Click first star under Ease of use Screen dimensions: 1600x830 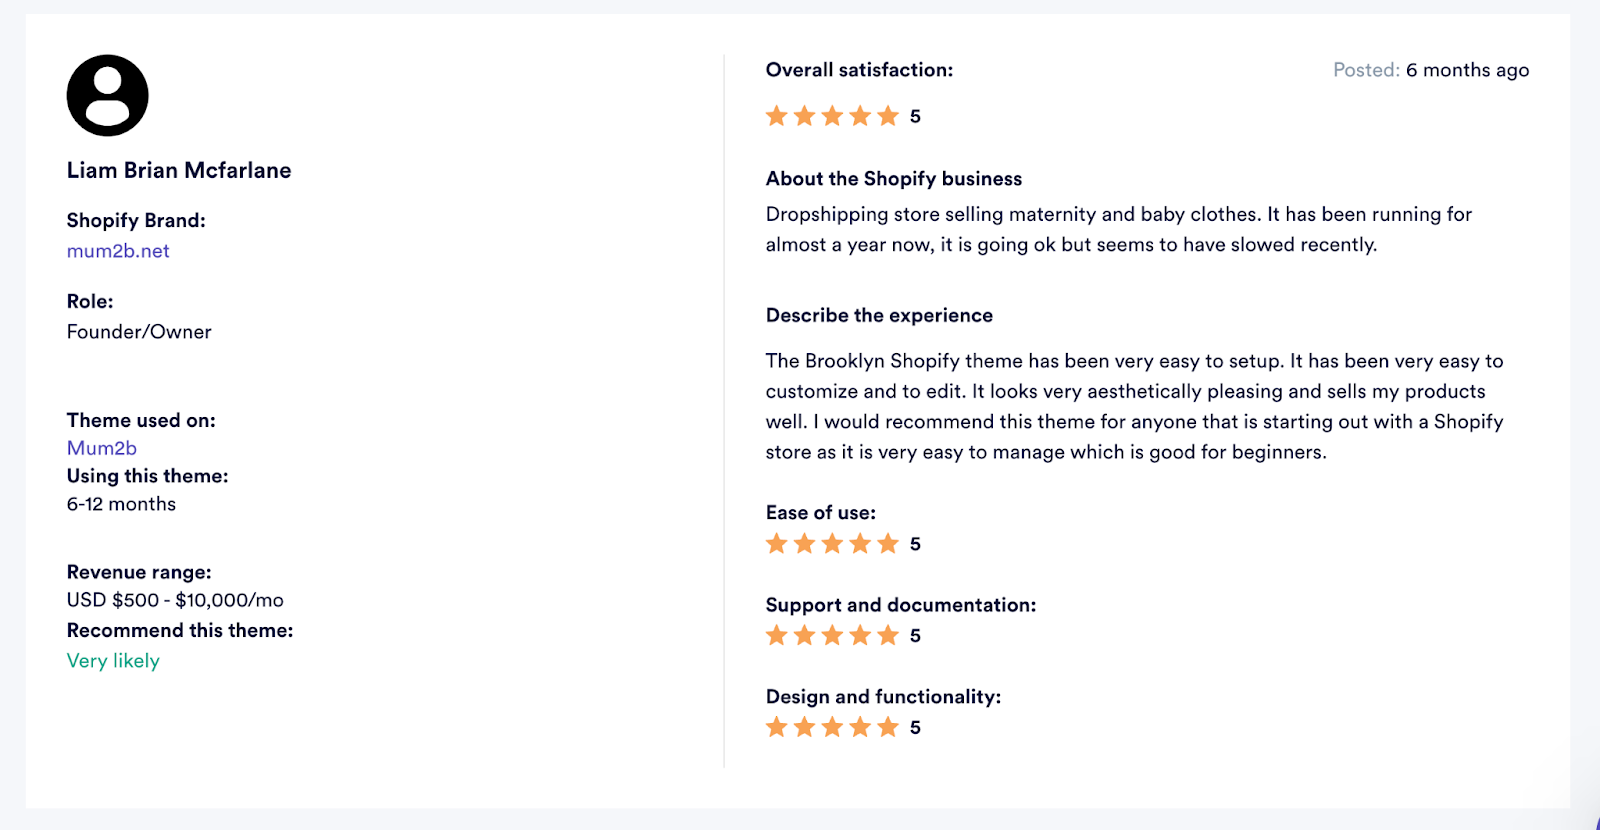pyautogui.click(x=777, y=544)
